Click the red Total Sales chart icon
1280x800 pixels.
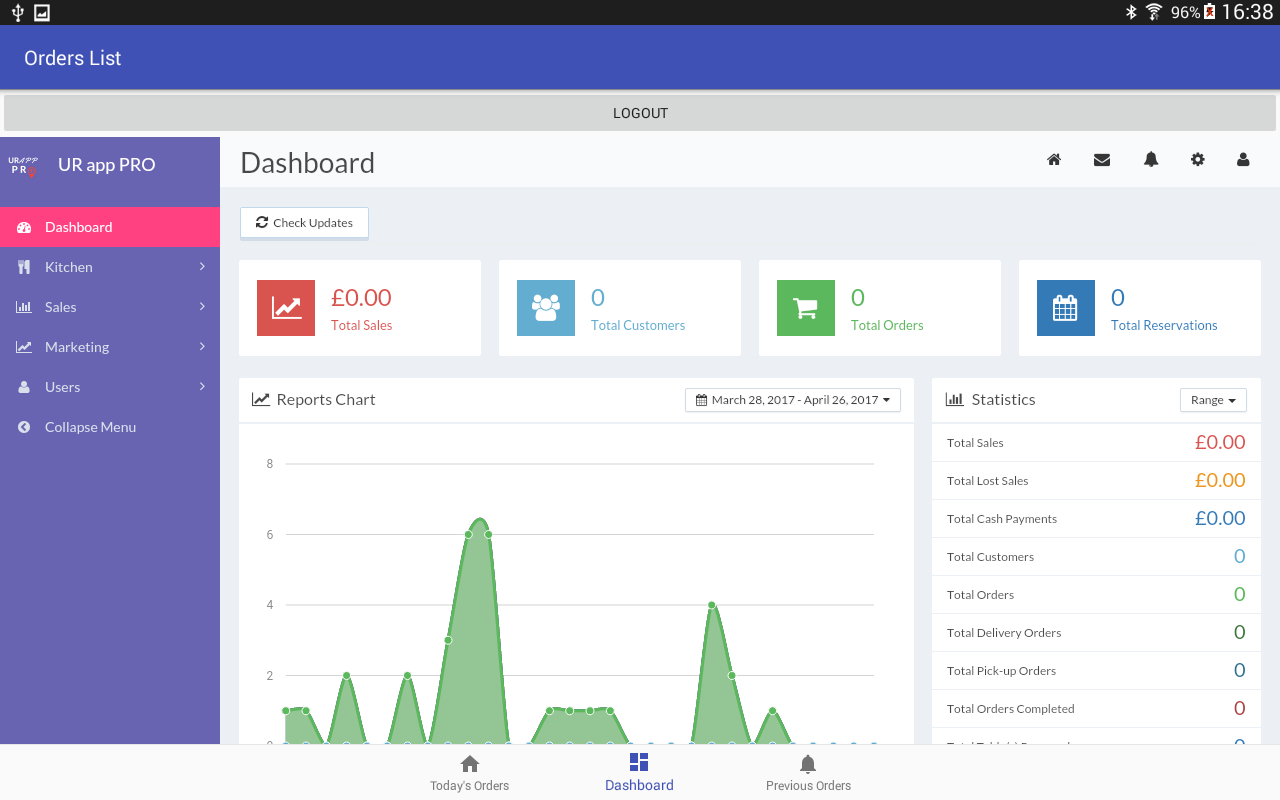pos(286,308)
